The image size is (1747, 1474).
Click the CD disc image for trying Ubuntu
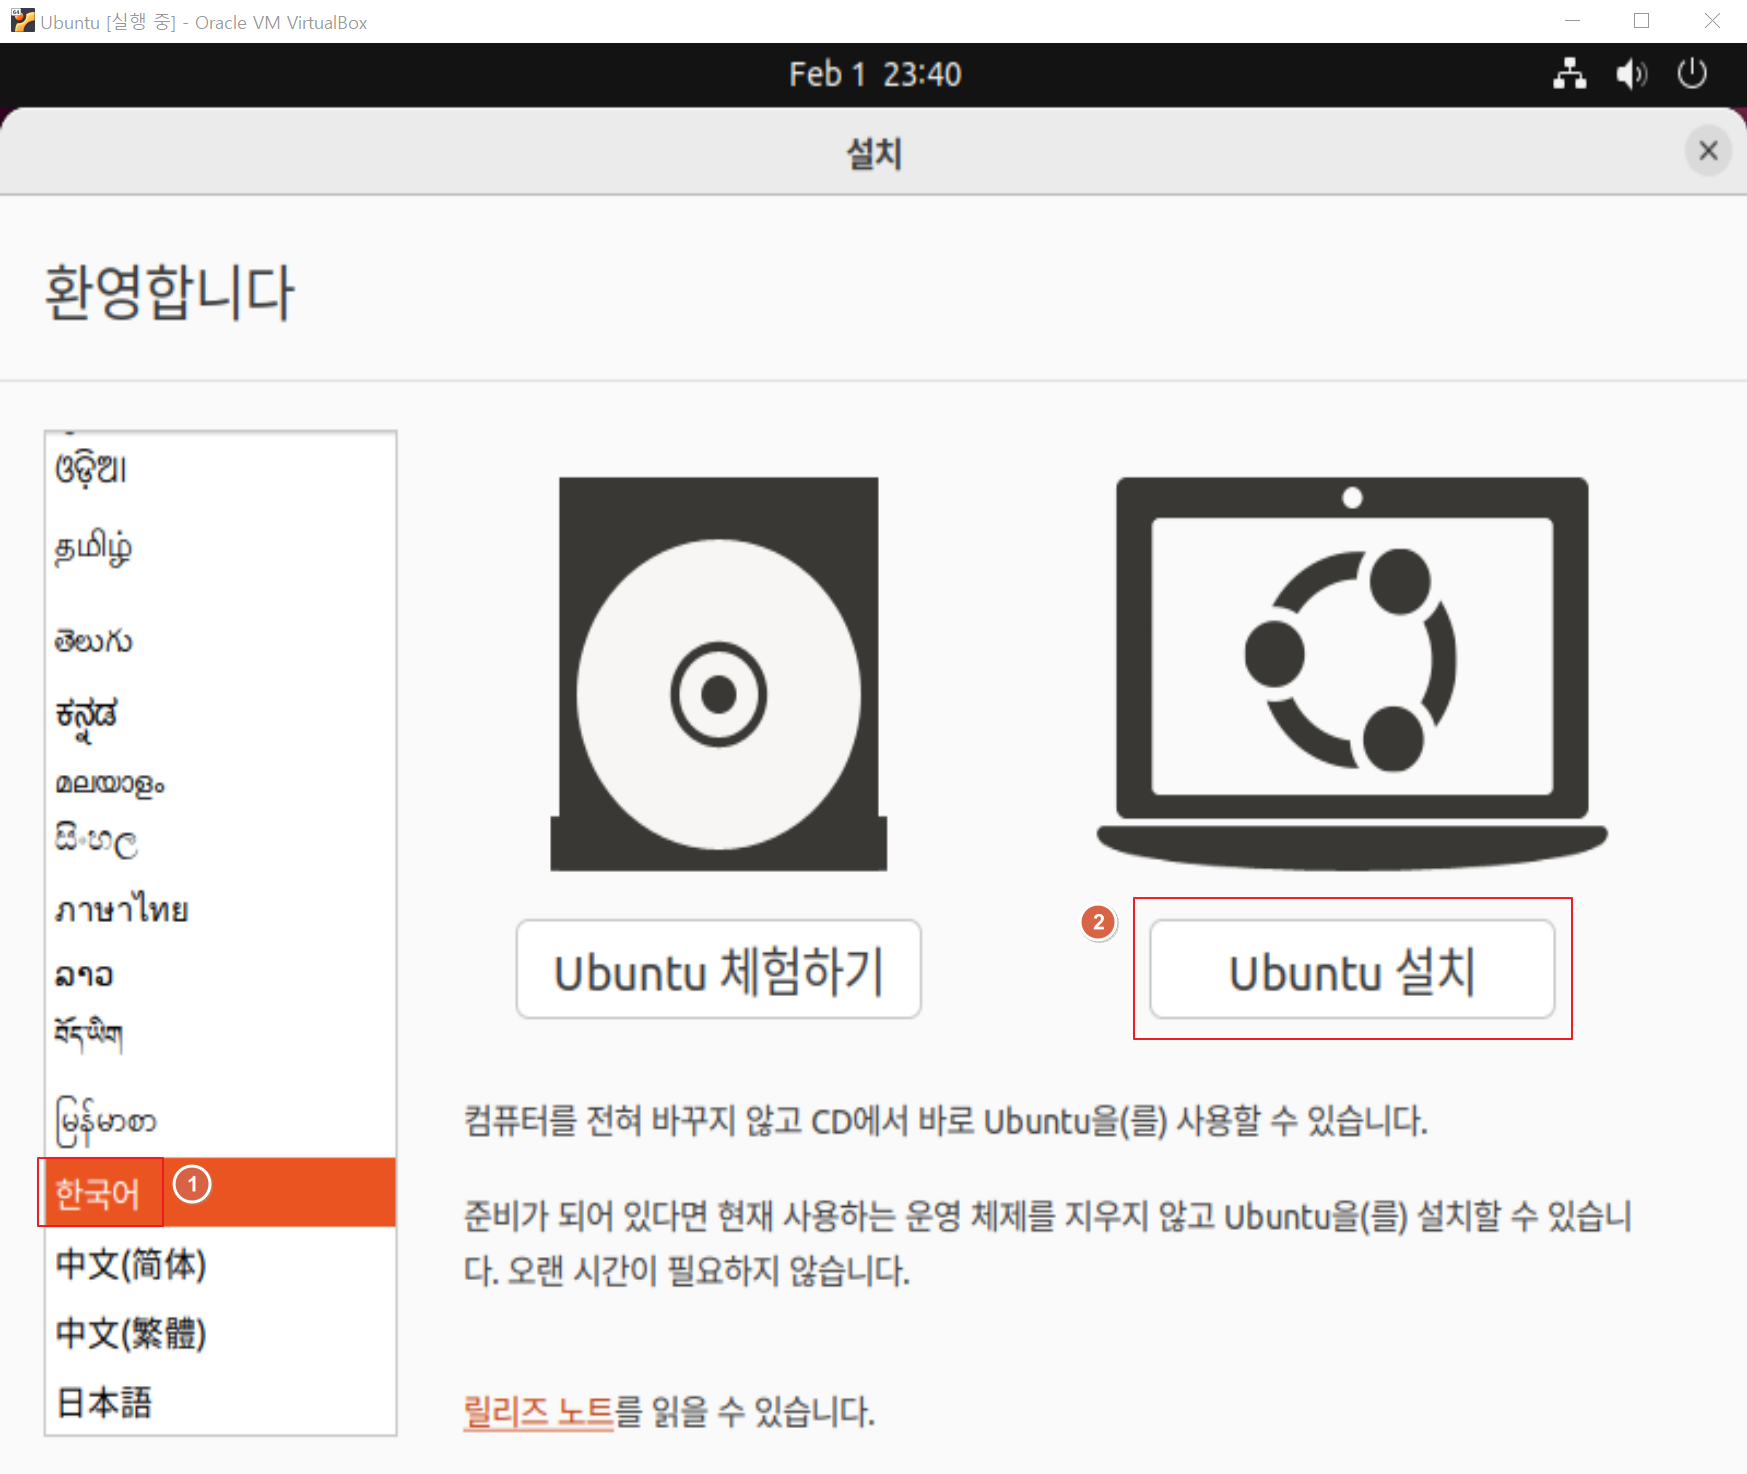[x=718, y=674]
